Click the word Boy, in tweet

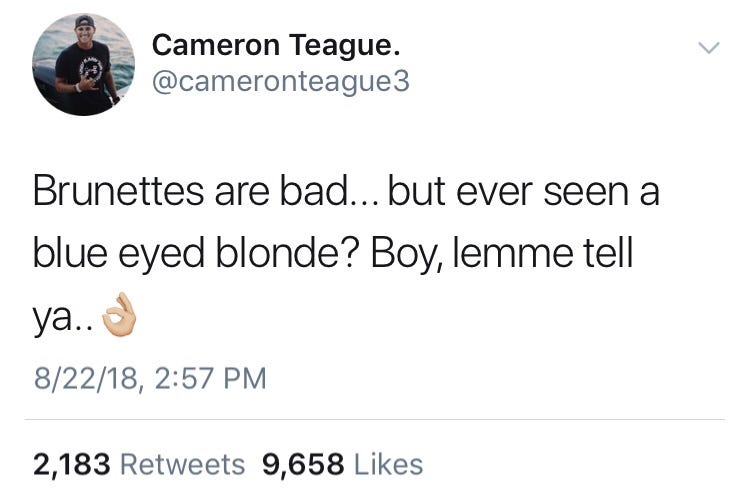406,255
